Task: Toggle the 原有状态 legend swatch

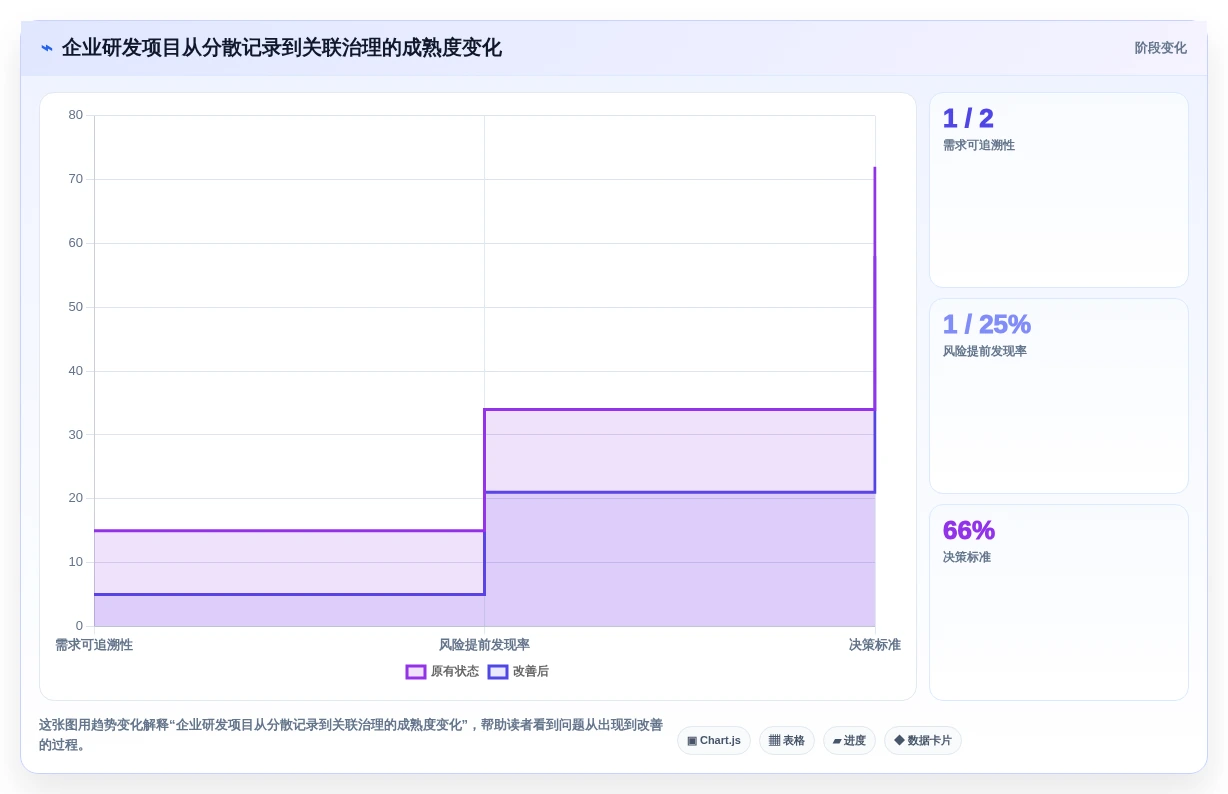Action: (416, 672)
